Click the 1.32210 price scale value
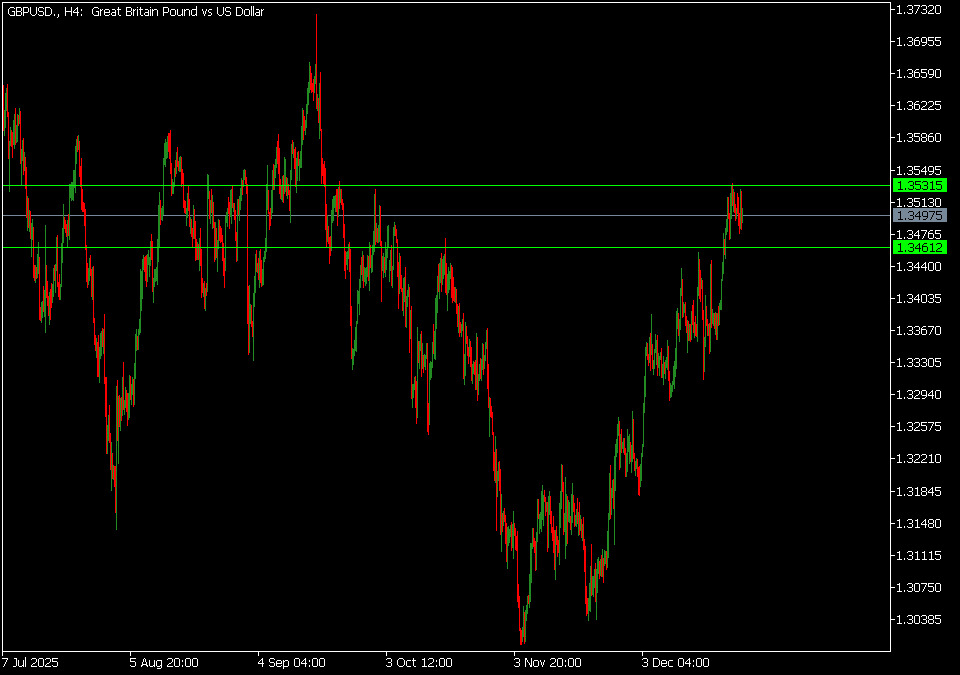 click(920, 459)
